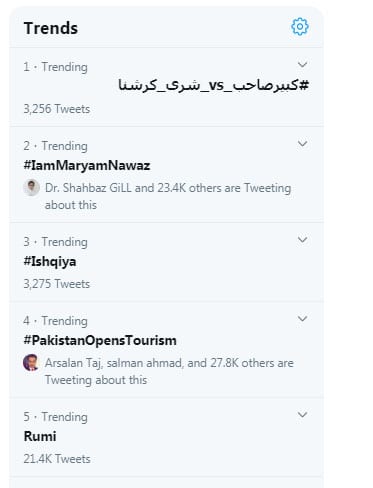Viewport: 373px width, 488px height.
Task: Show options chevron for Rumi trend
Action: pyautogui.click(x=302, y=415)
